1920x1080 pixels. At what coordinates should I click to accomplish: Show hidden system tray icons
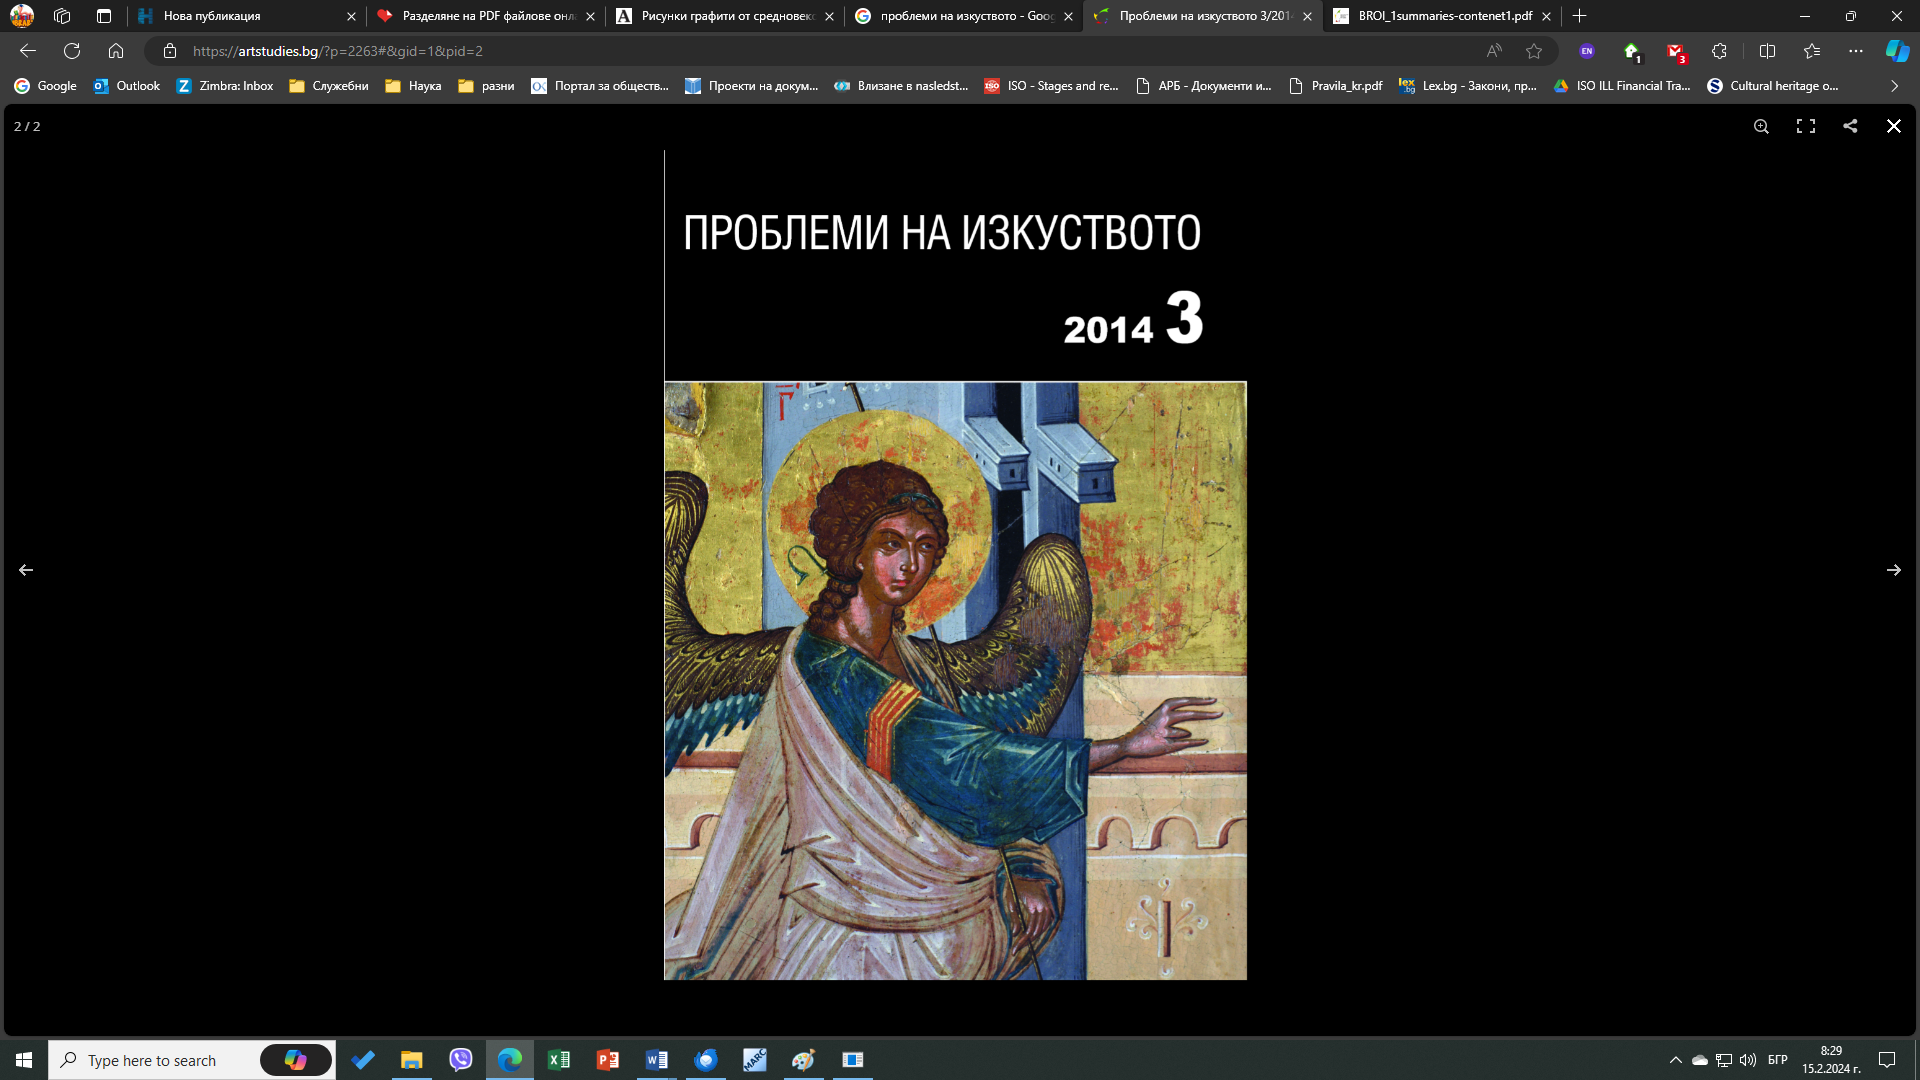(x=1676, y=1060)
